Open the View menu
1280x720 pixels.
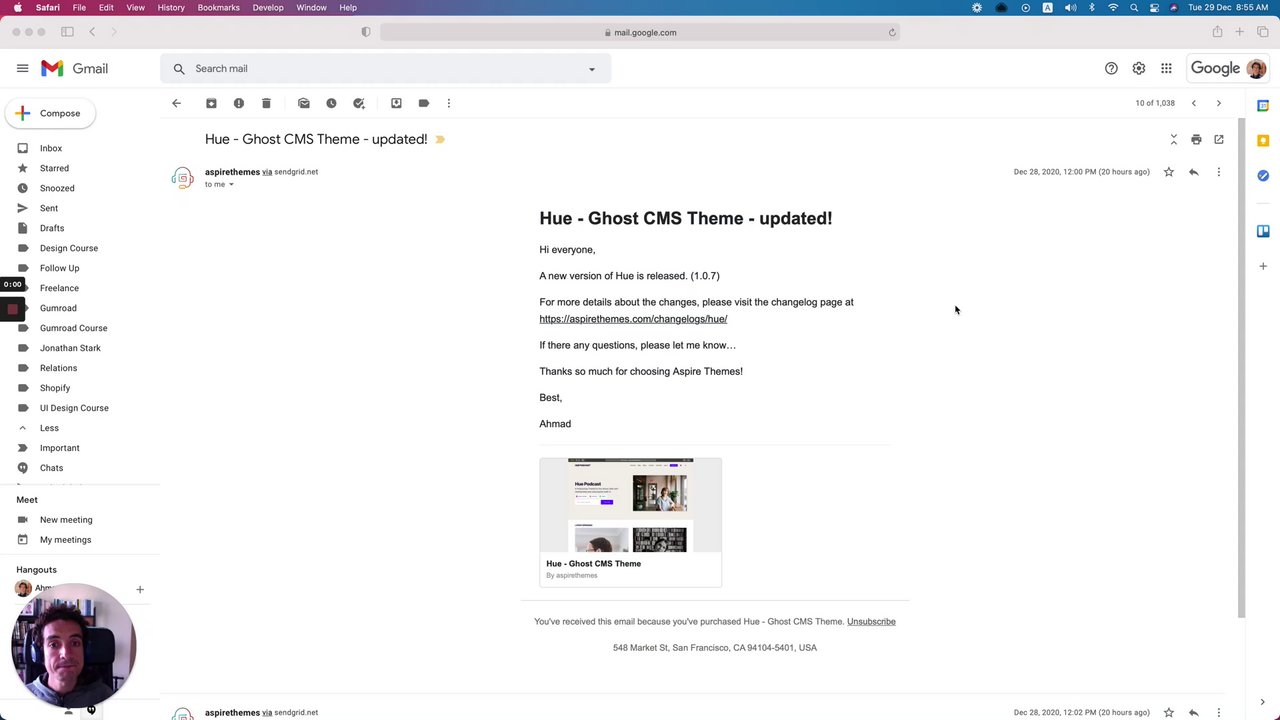pos(135,7)
